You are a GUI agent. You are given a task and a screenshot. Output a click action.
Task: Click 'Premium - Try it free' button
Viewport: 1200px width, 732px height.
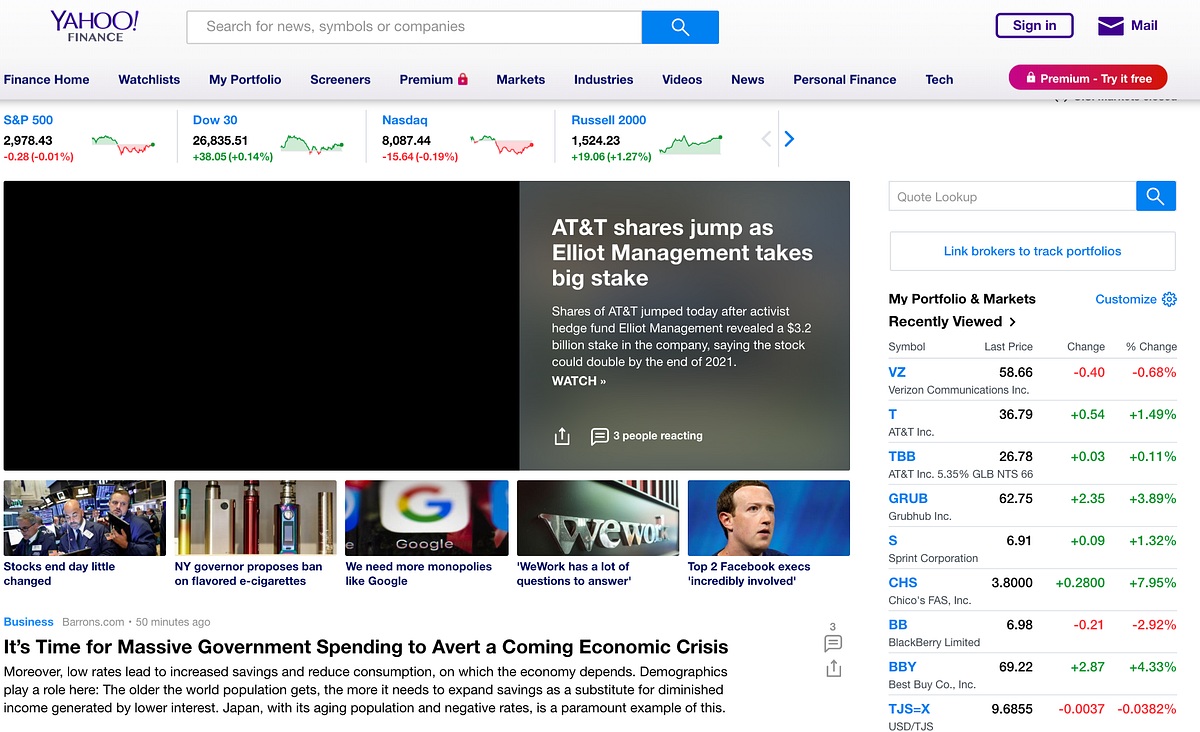1088,78
